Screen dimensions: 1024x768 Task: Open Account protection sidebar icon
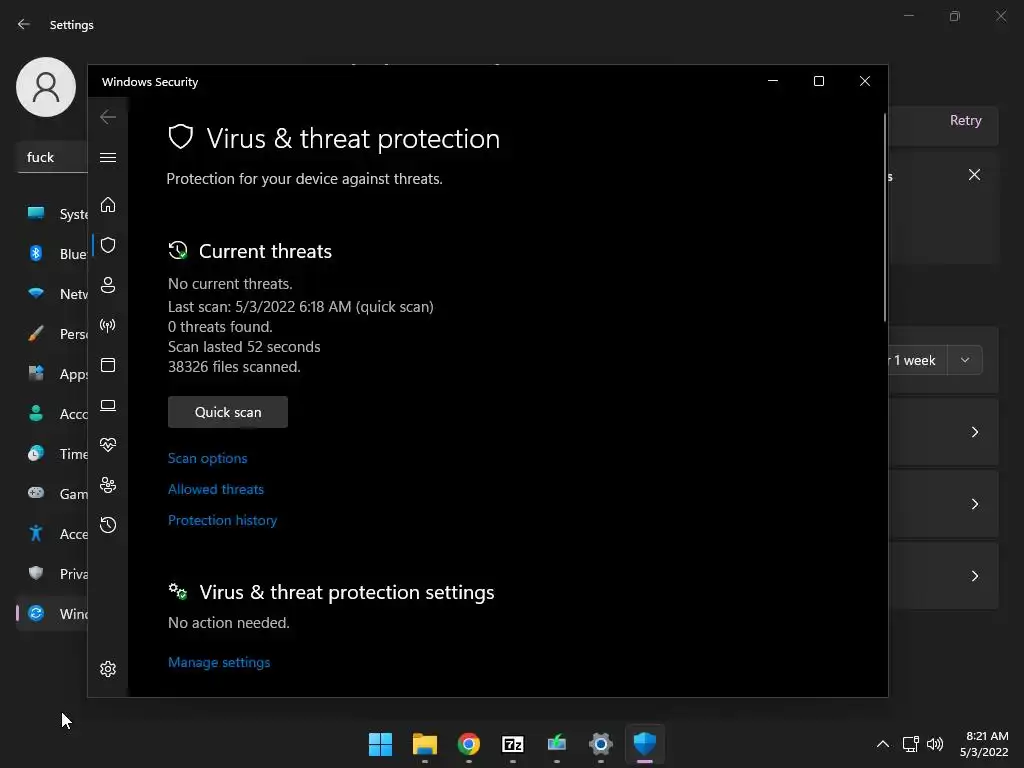coord(108,285)
